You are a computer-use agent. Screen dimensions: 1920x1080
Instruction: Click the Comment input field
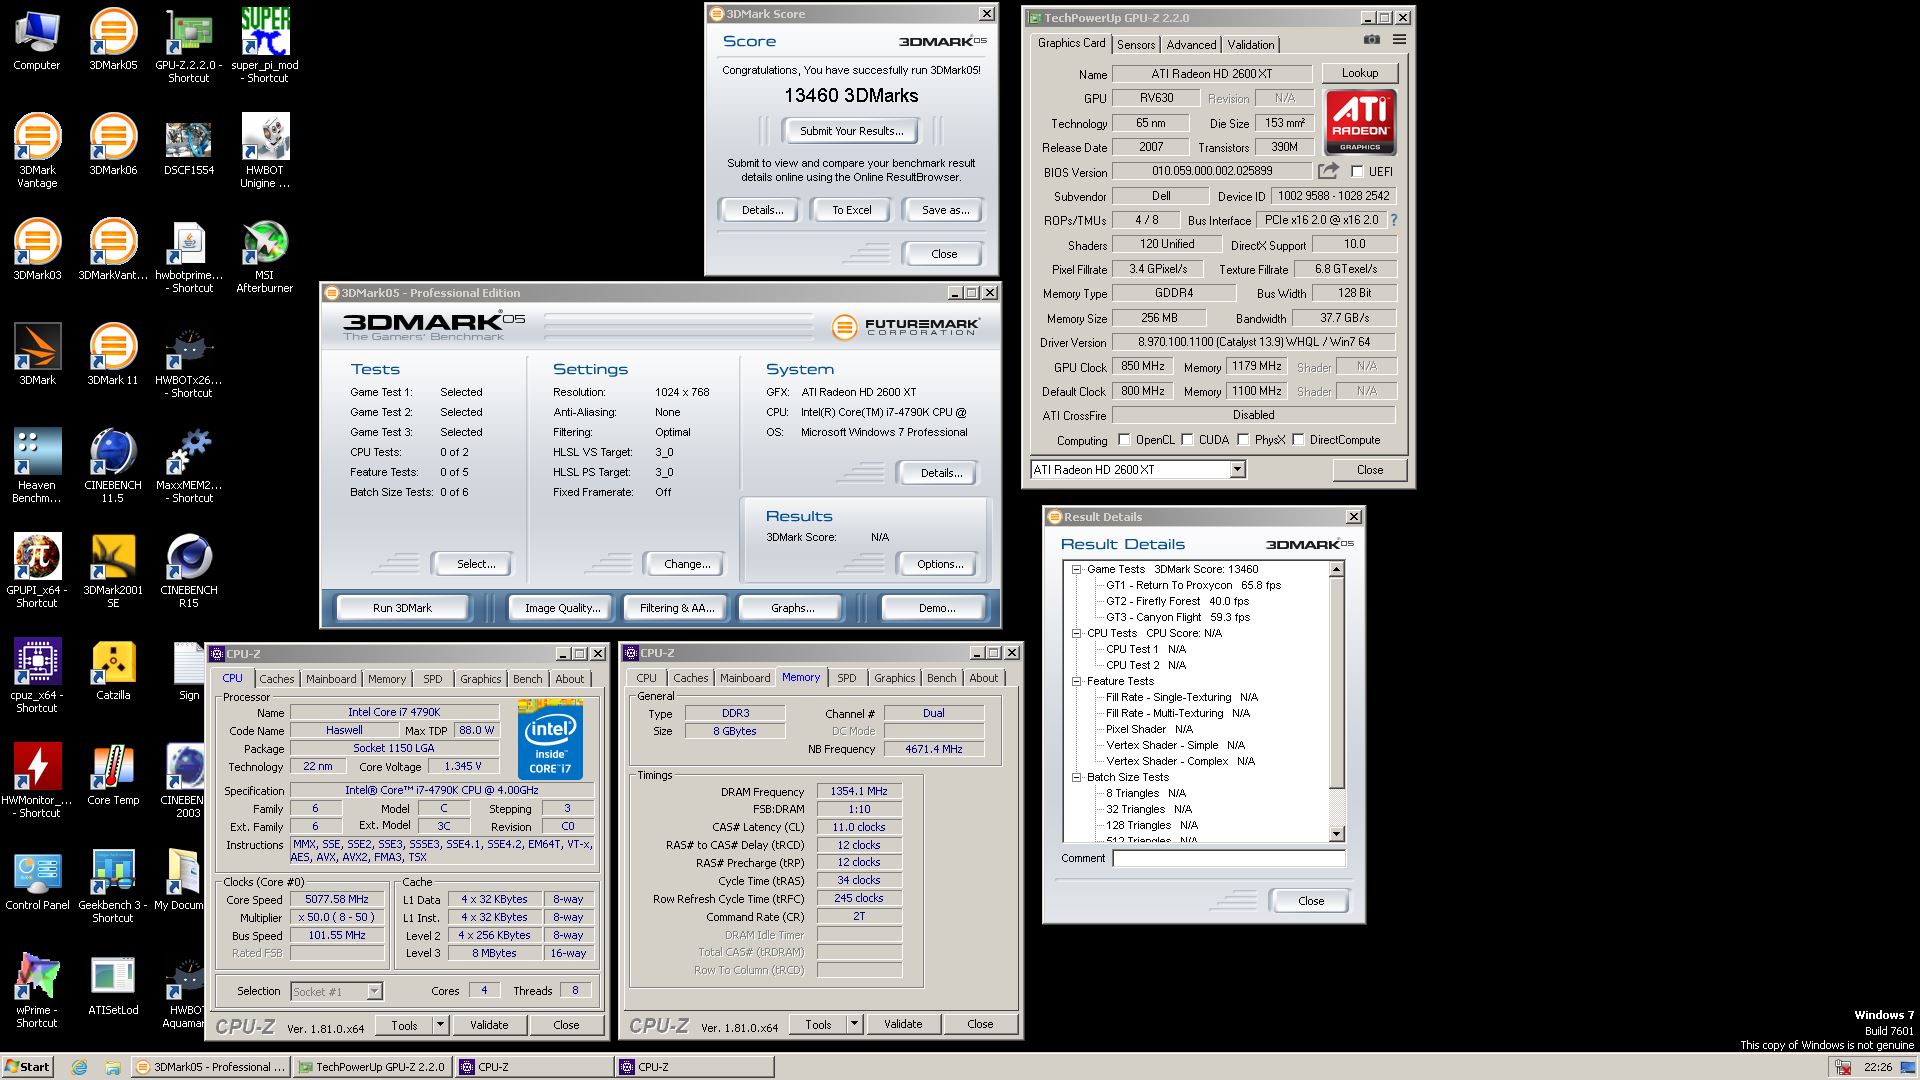(x=1229, y=858)
